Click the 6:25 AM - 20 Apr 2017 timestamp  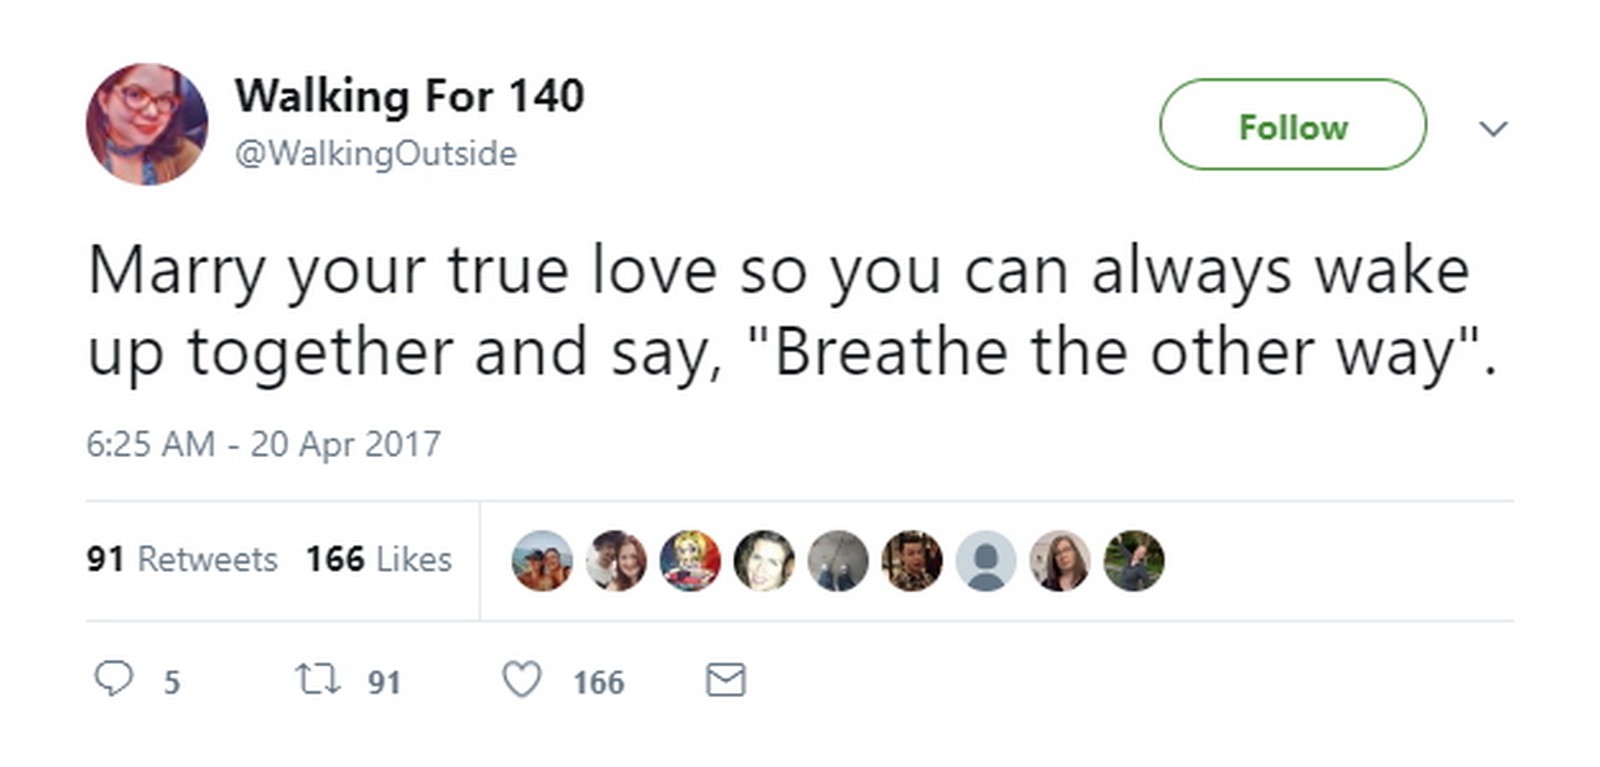tap(263, 444)
